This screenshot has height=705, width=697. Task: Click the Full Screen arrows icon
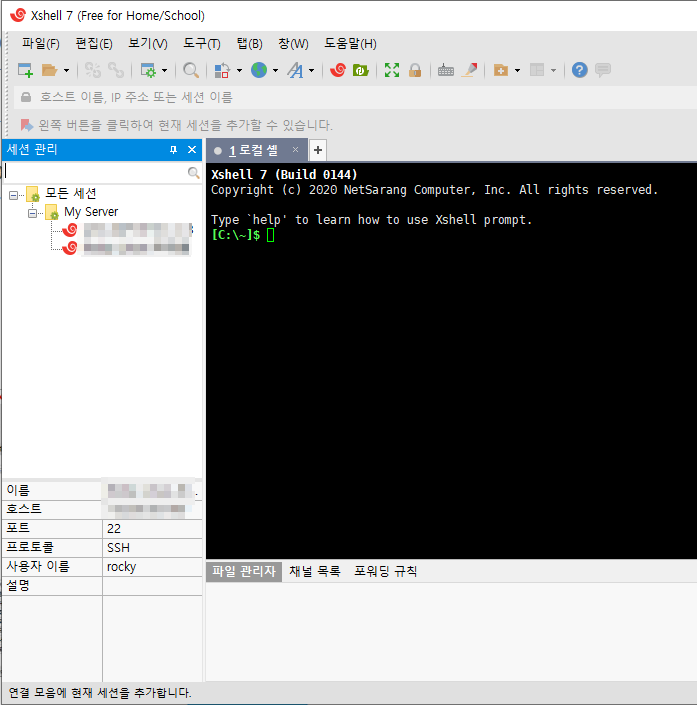pyautogui.click(x=392, y=70)
